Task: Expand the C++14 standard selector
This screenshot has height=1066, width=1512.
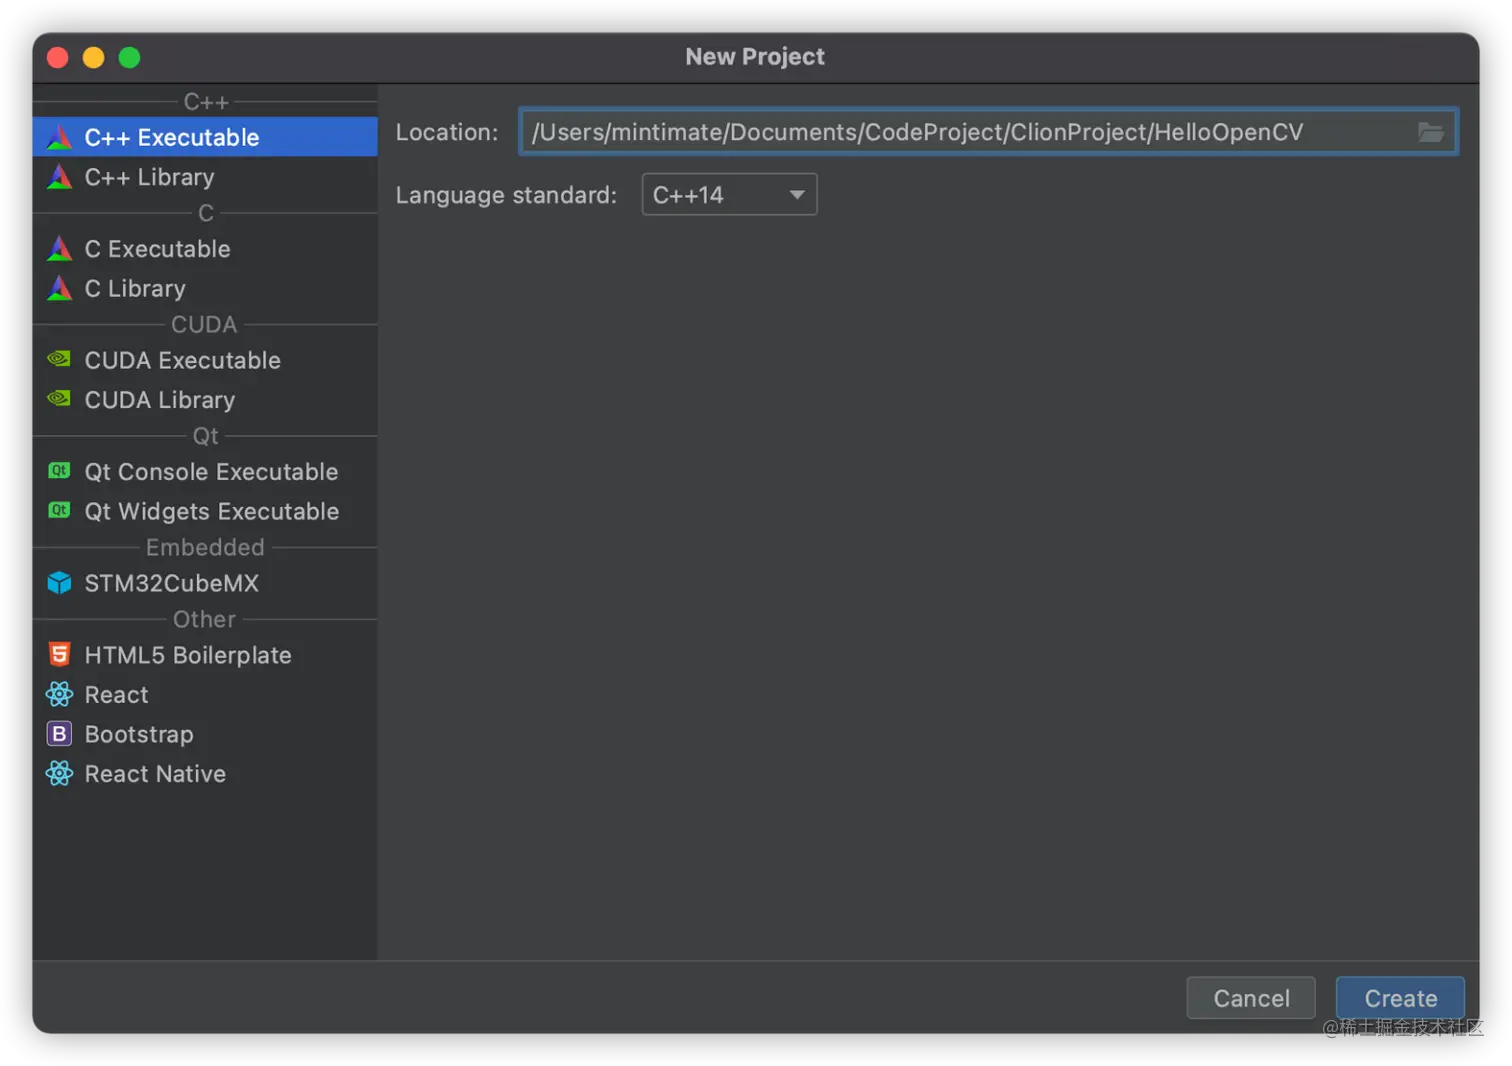Action: tap(796, 194)
